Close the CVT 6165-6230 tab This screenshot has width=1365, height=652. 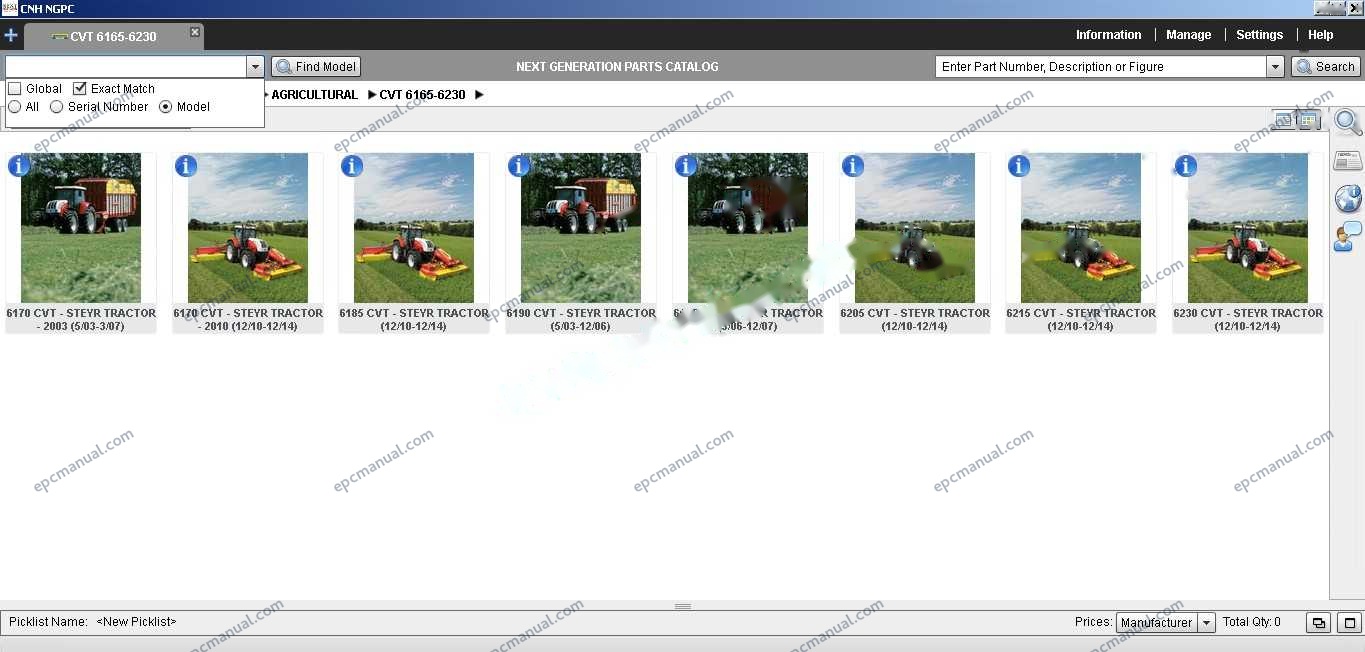195,32
